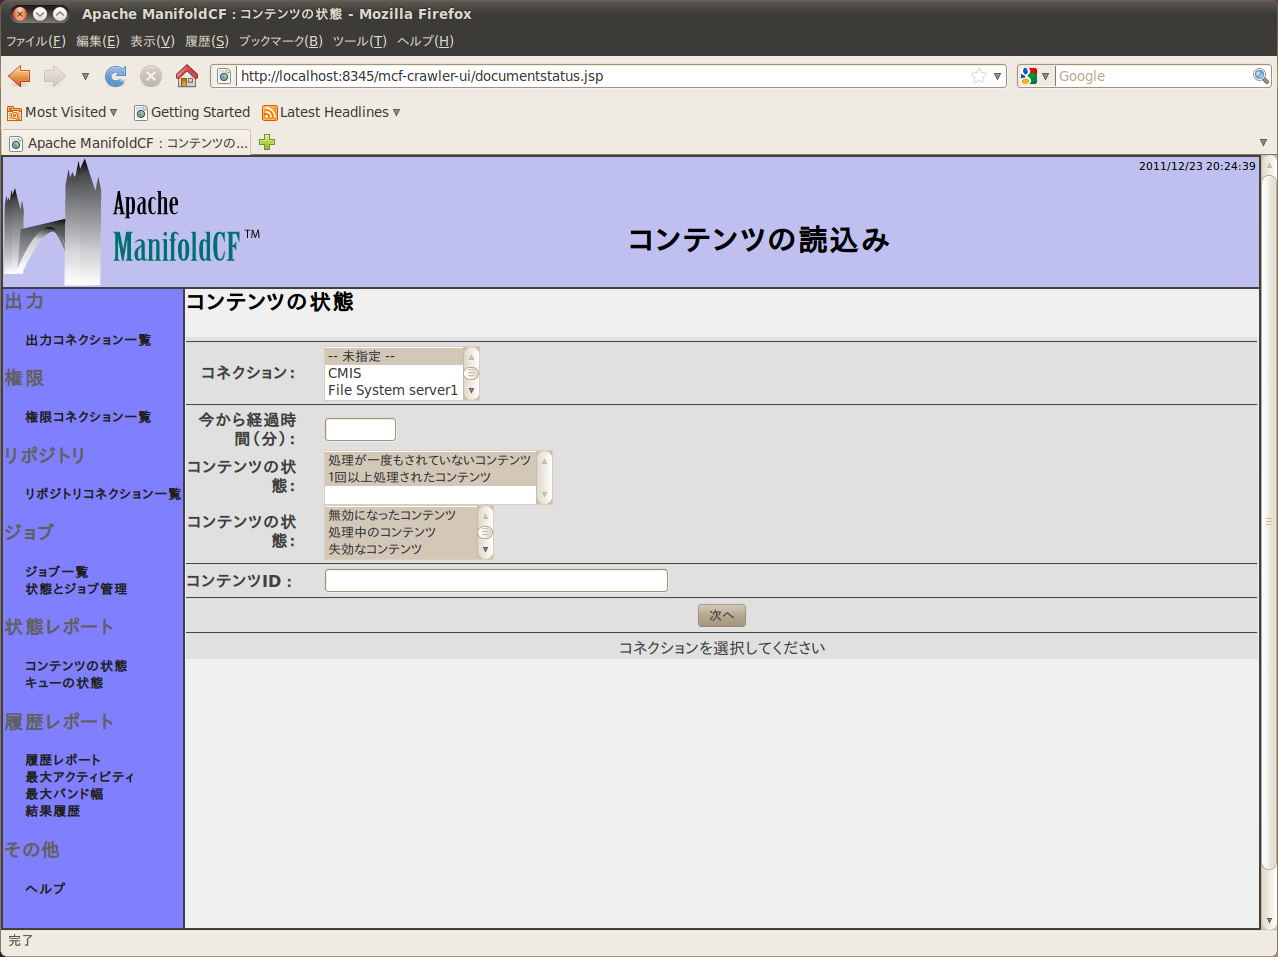Click the bookmark star in URL bar
The width and height of the screenshot is (1278, 957).
coord(978,76)
